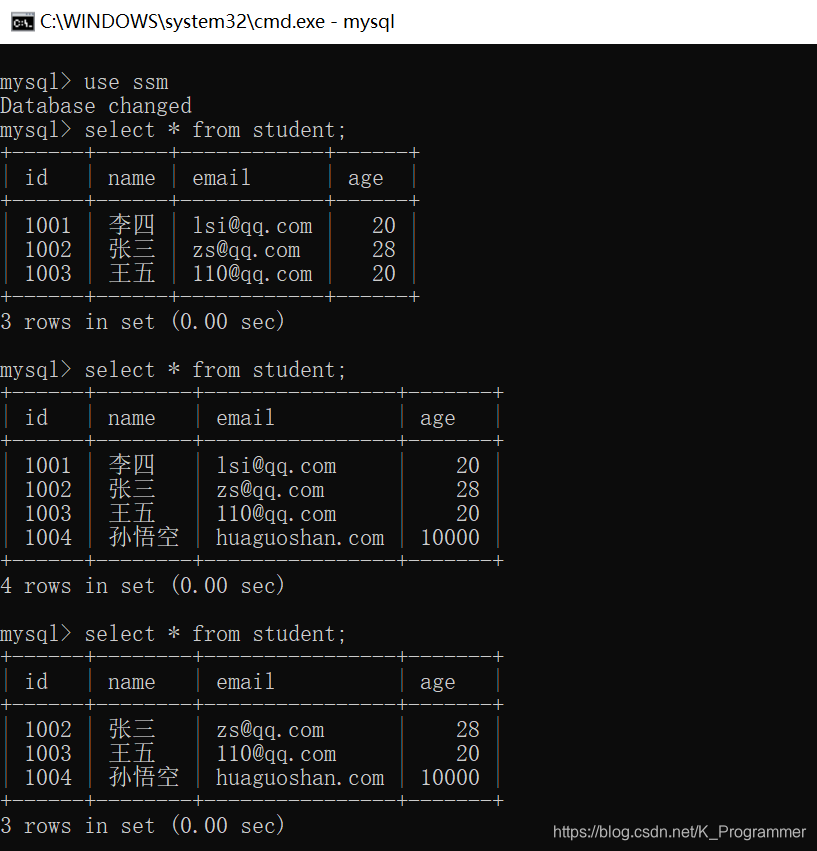Click age 10000 in the third table
The height and width of the screenshot is (851, 817).
click(x=450, y=778)
